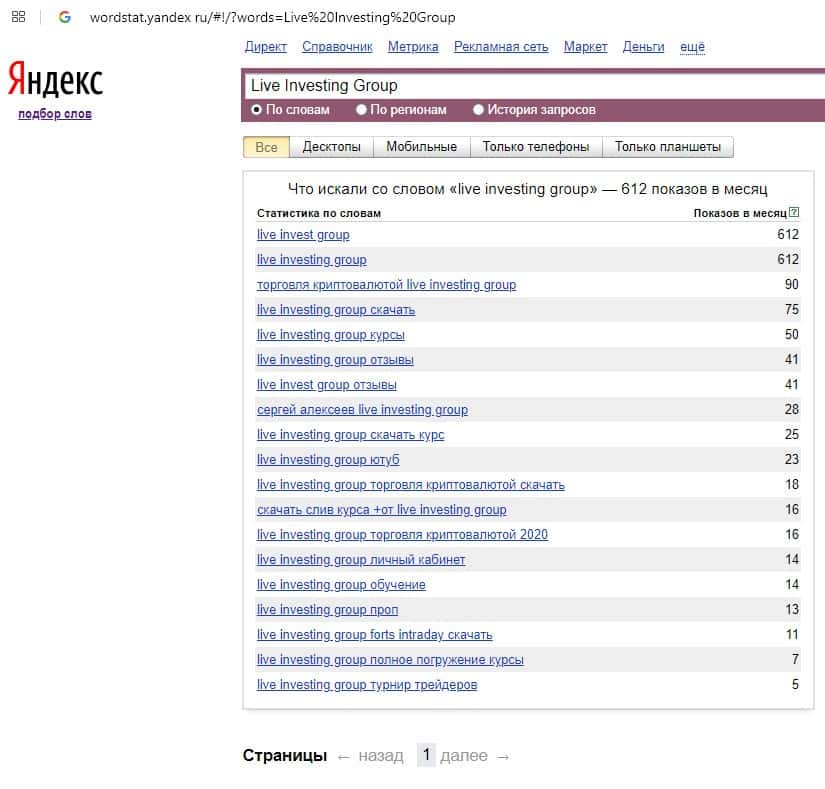
Task: Select the История запросов radio button
Action: click(x=478, y=110)
